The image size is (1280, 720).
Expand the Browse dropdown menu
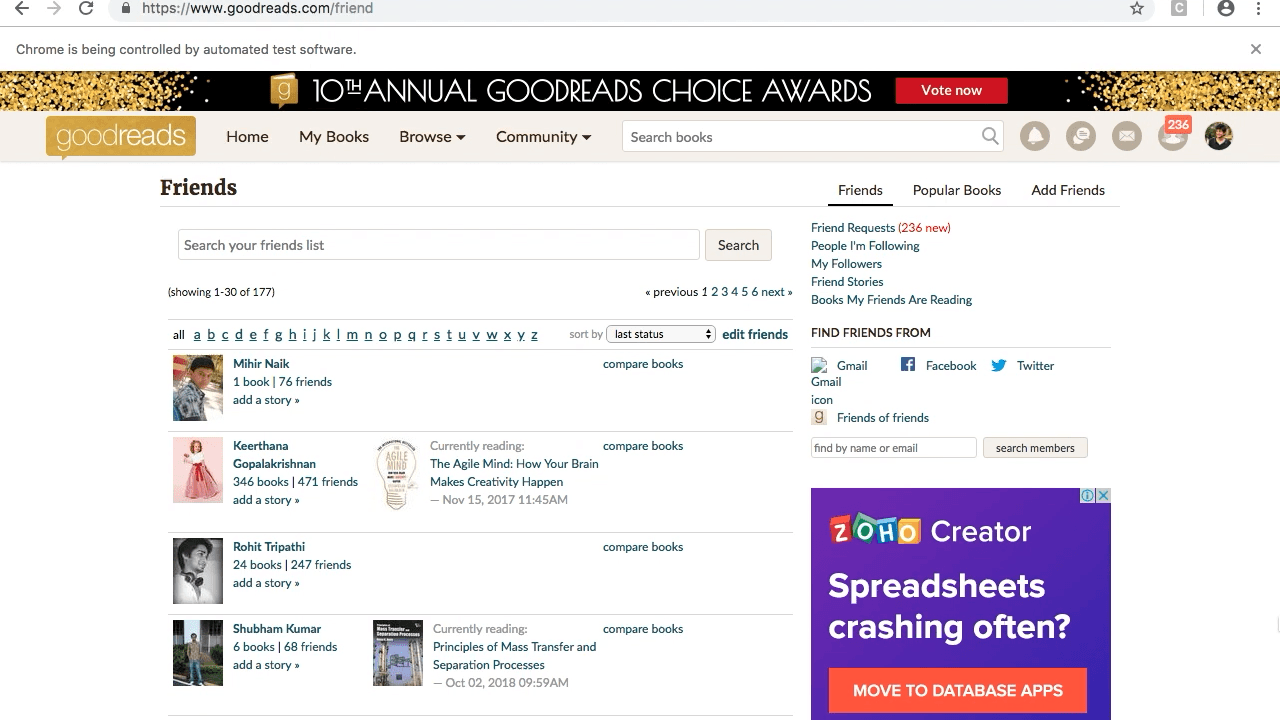[x=432, y=137]
